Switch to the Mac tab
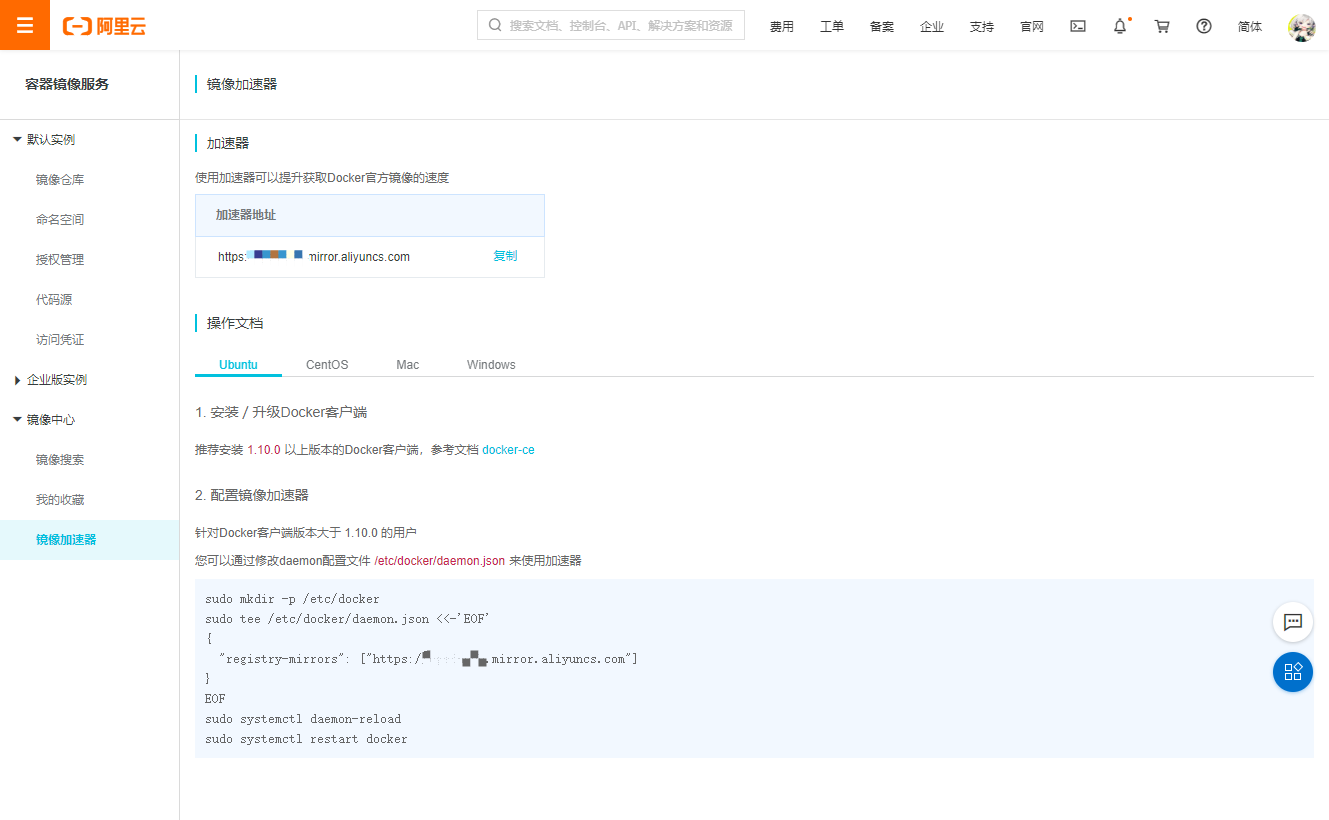This screenshot has width=1329, height=820. (407, 365)
